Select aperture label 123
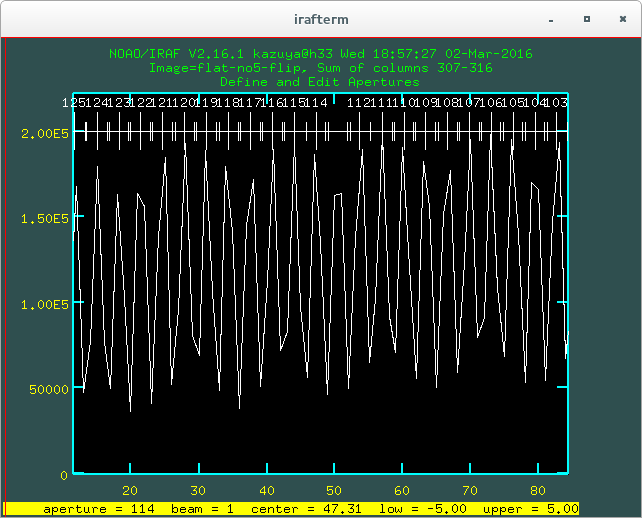This screenshot has width=642, height=518. pyautogui.click(x=118, y=102)
